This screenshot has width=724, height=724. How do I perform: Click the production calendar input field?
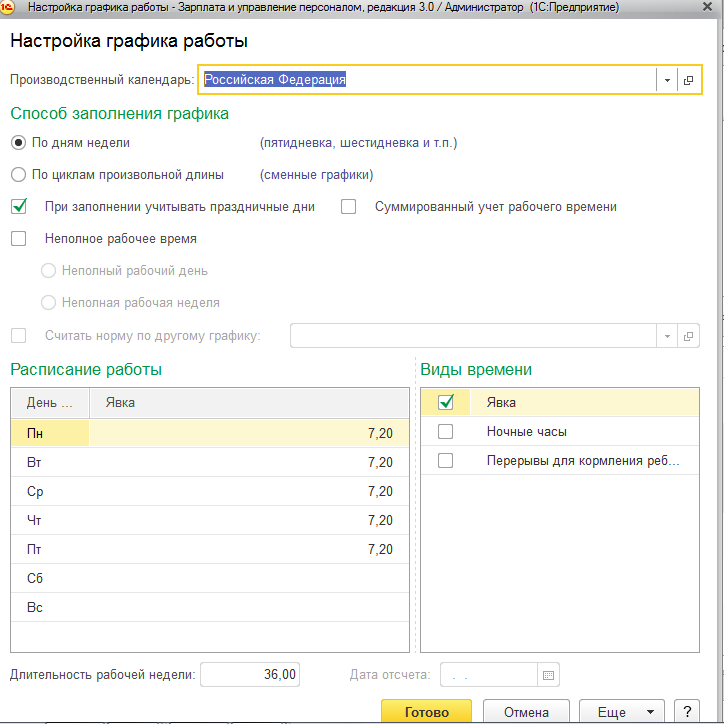pos(428,80)
